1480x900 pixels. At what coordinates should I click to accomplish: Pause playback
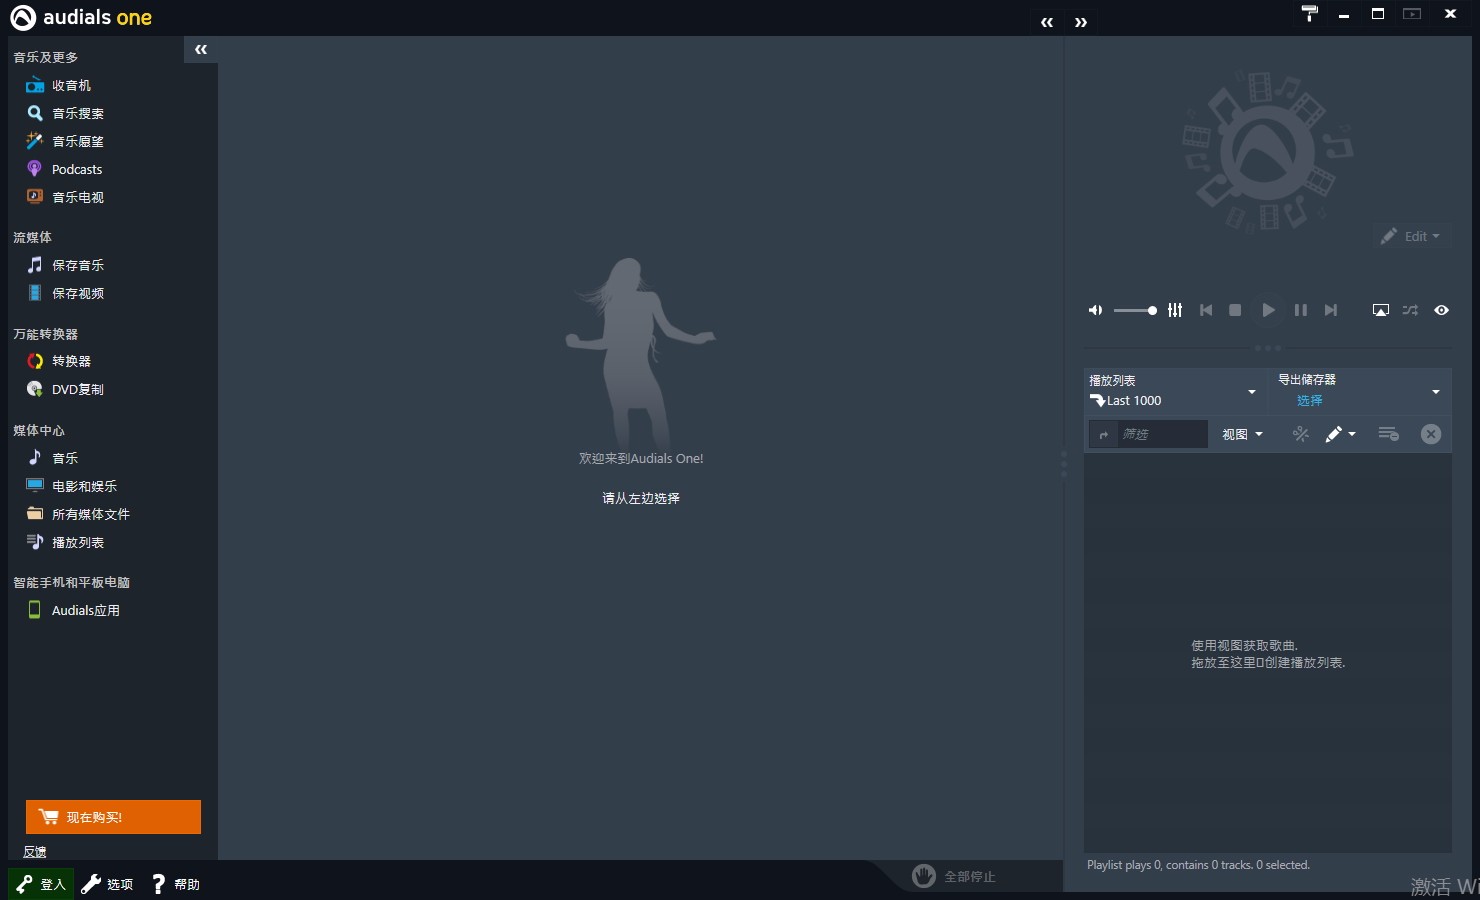[x=1300, y=310]
